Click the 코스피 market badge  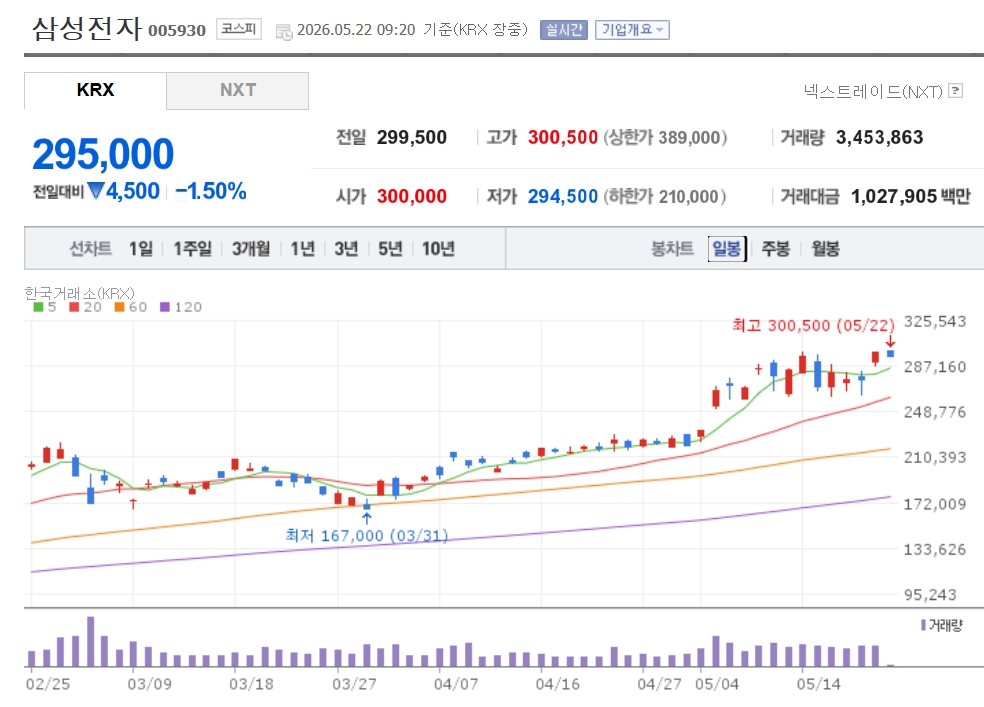pyautogui.click(x=238, y=29)
